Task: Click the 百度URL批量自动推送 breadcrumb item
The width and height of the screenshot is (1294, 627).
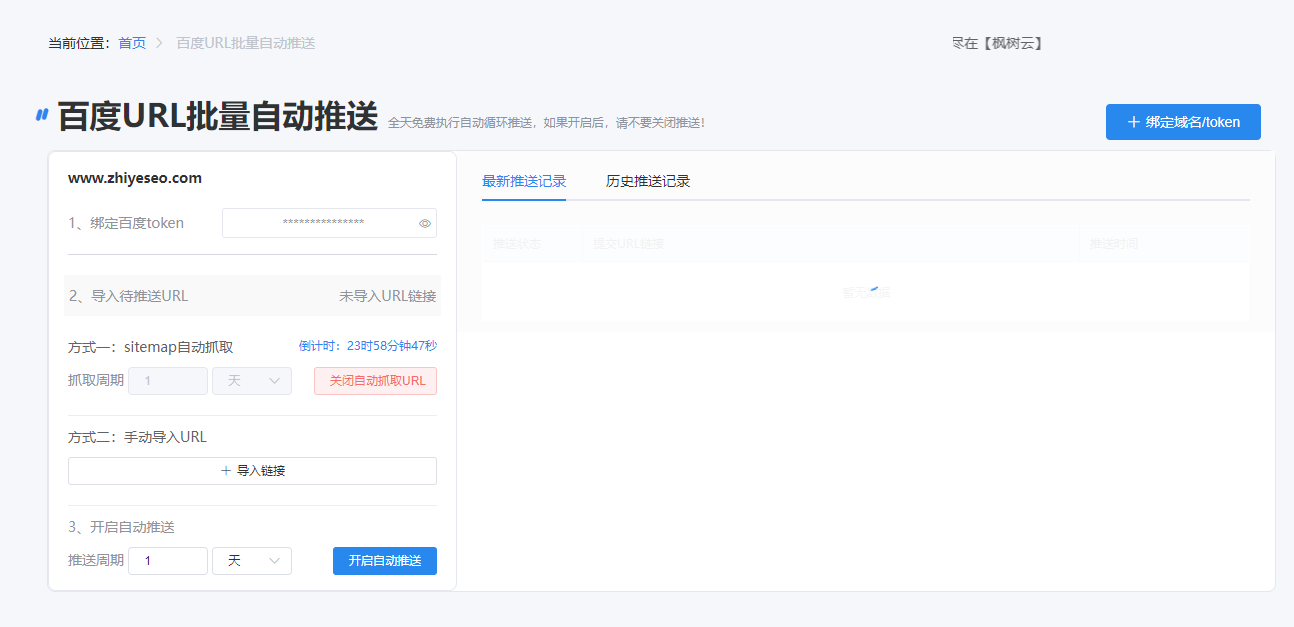Action: coord(246,43)
